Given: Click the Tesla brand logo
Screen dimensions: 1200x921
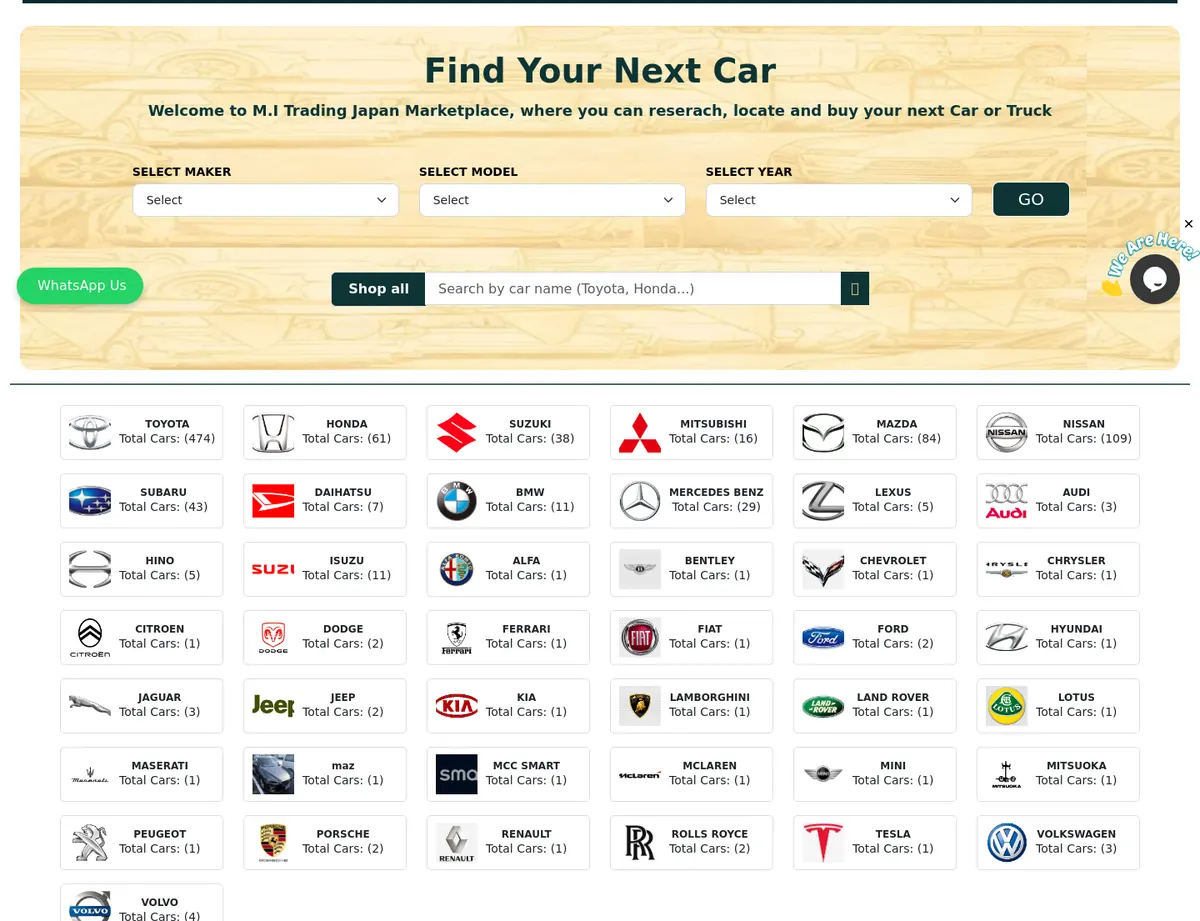Looking at the screenshot, I should click(823, 843).
